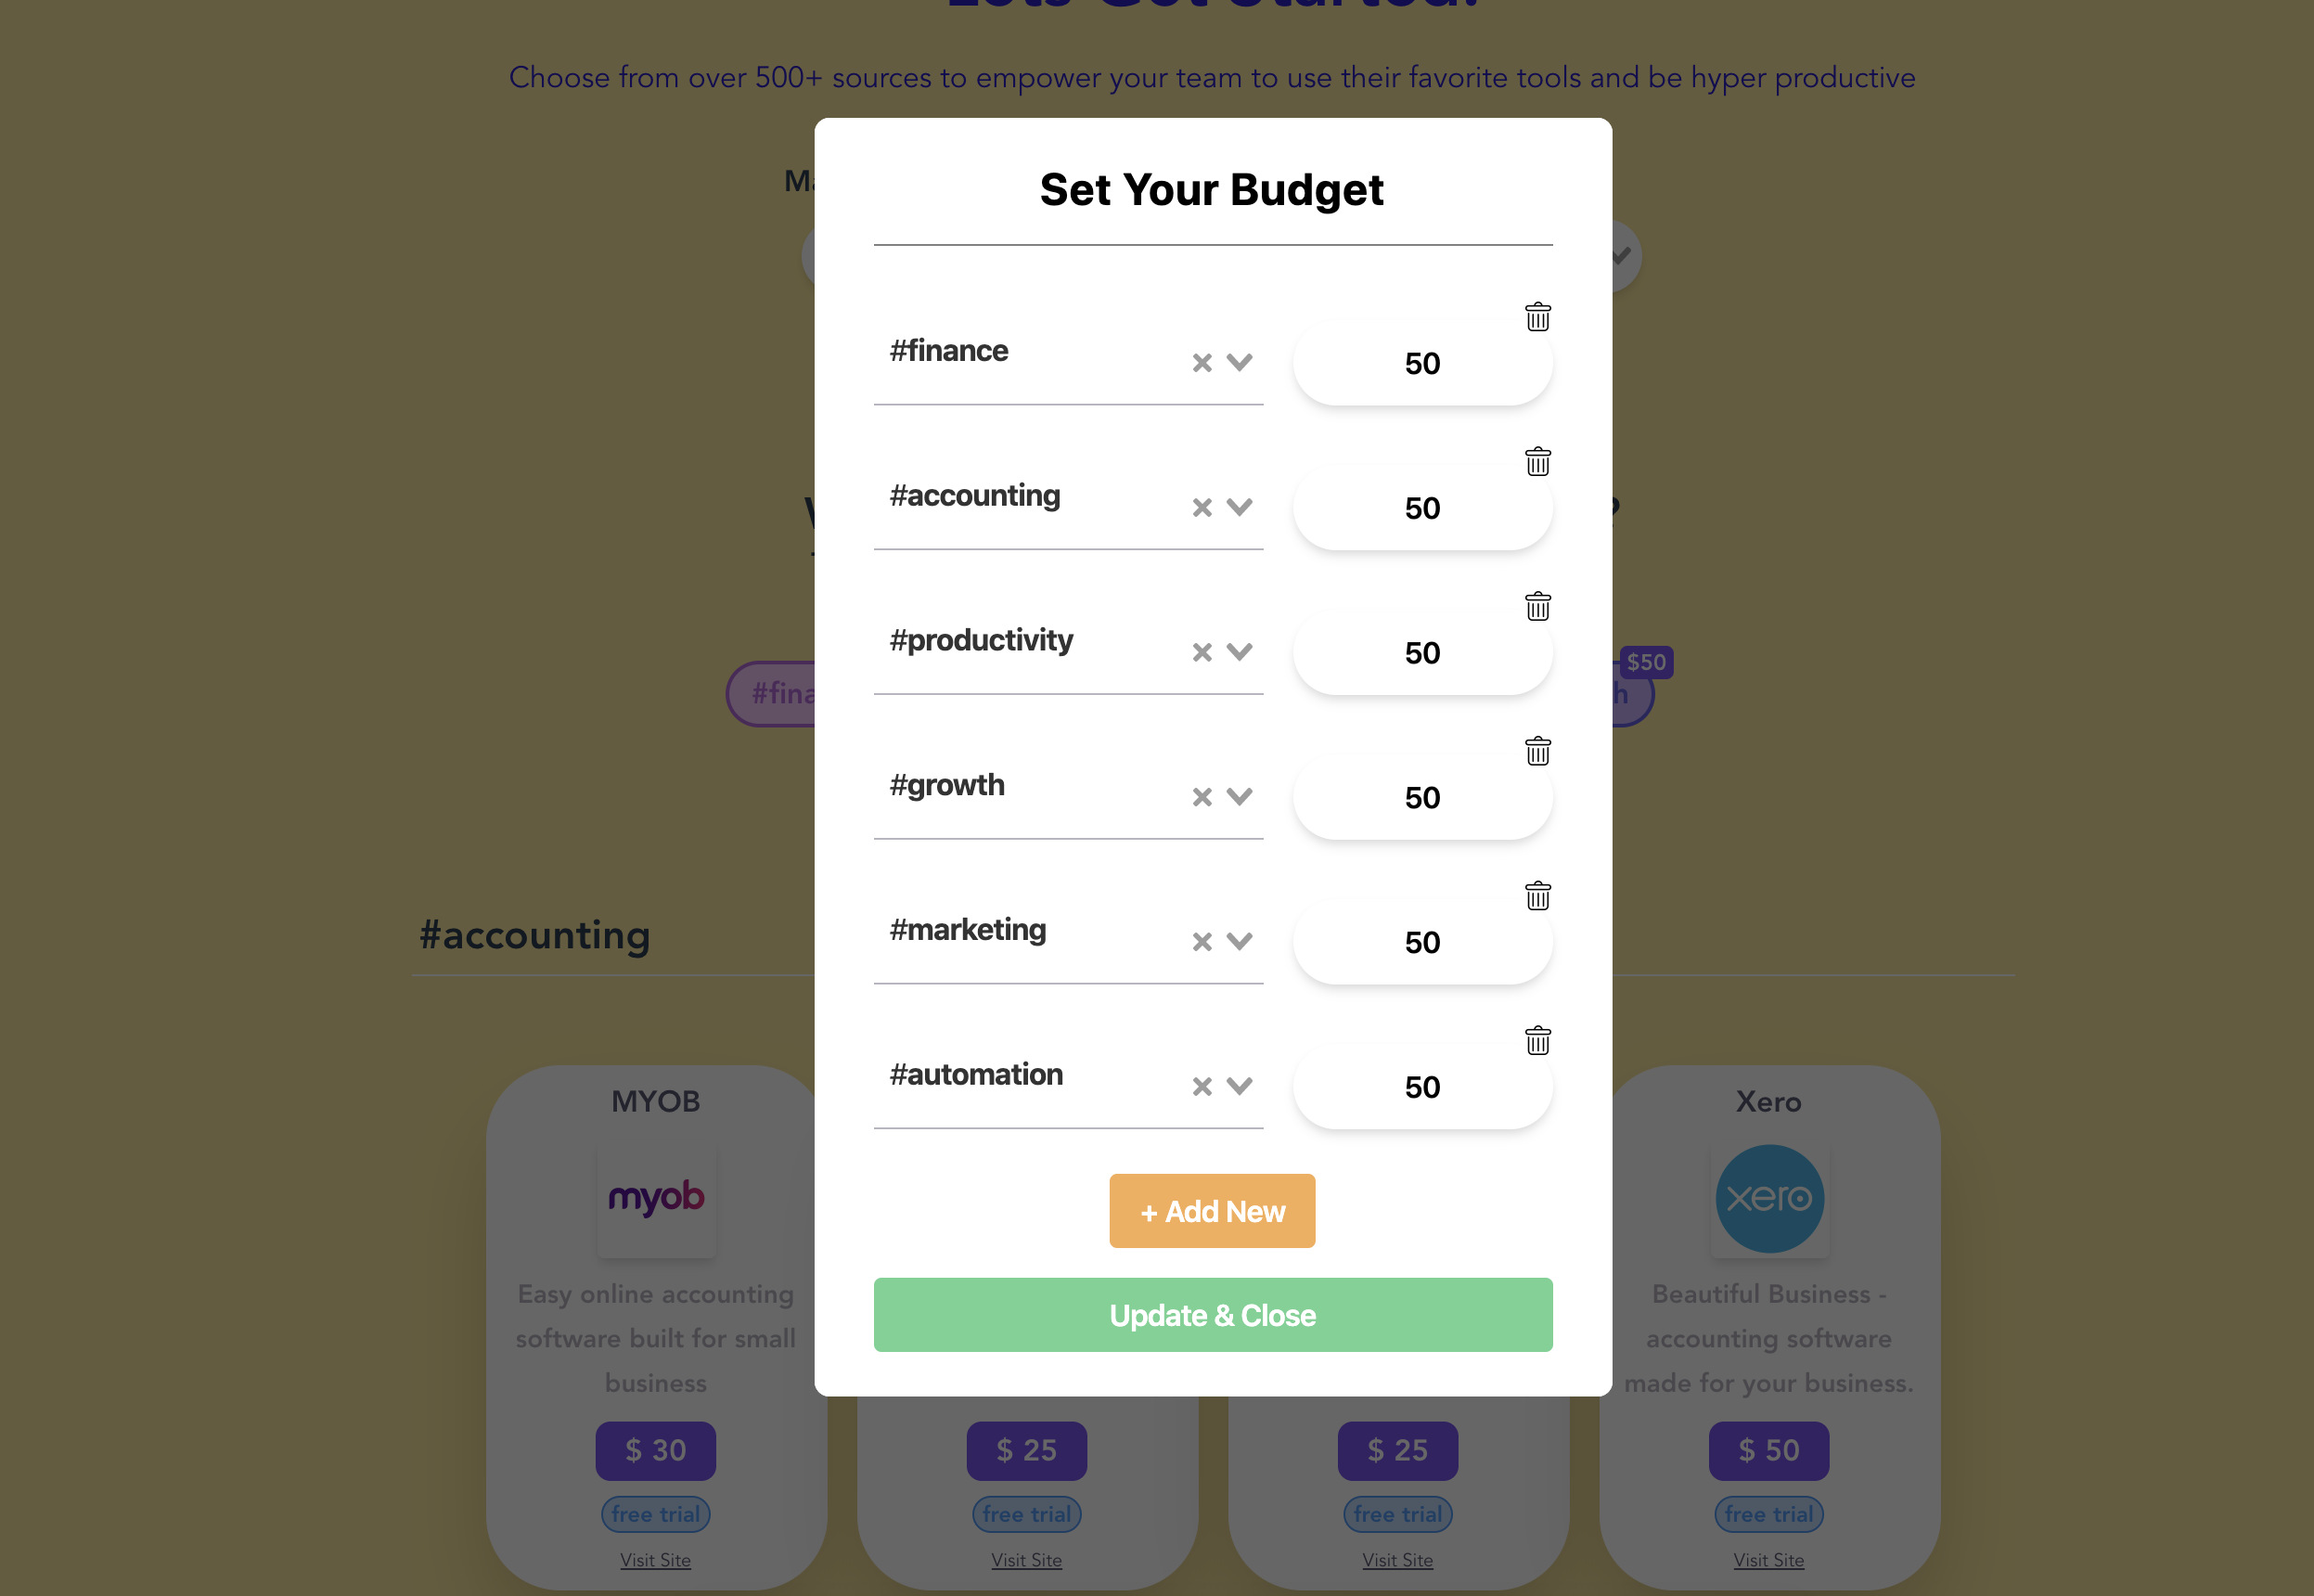The height and width of the screenshot is (1596, 2314).
Task: Edit the #finance budget amount field
Action: [x=1422, y=363]
